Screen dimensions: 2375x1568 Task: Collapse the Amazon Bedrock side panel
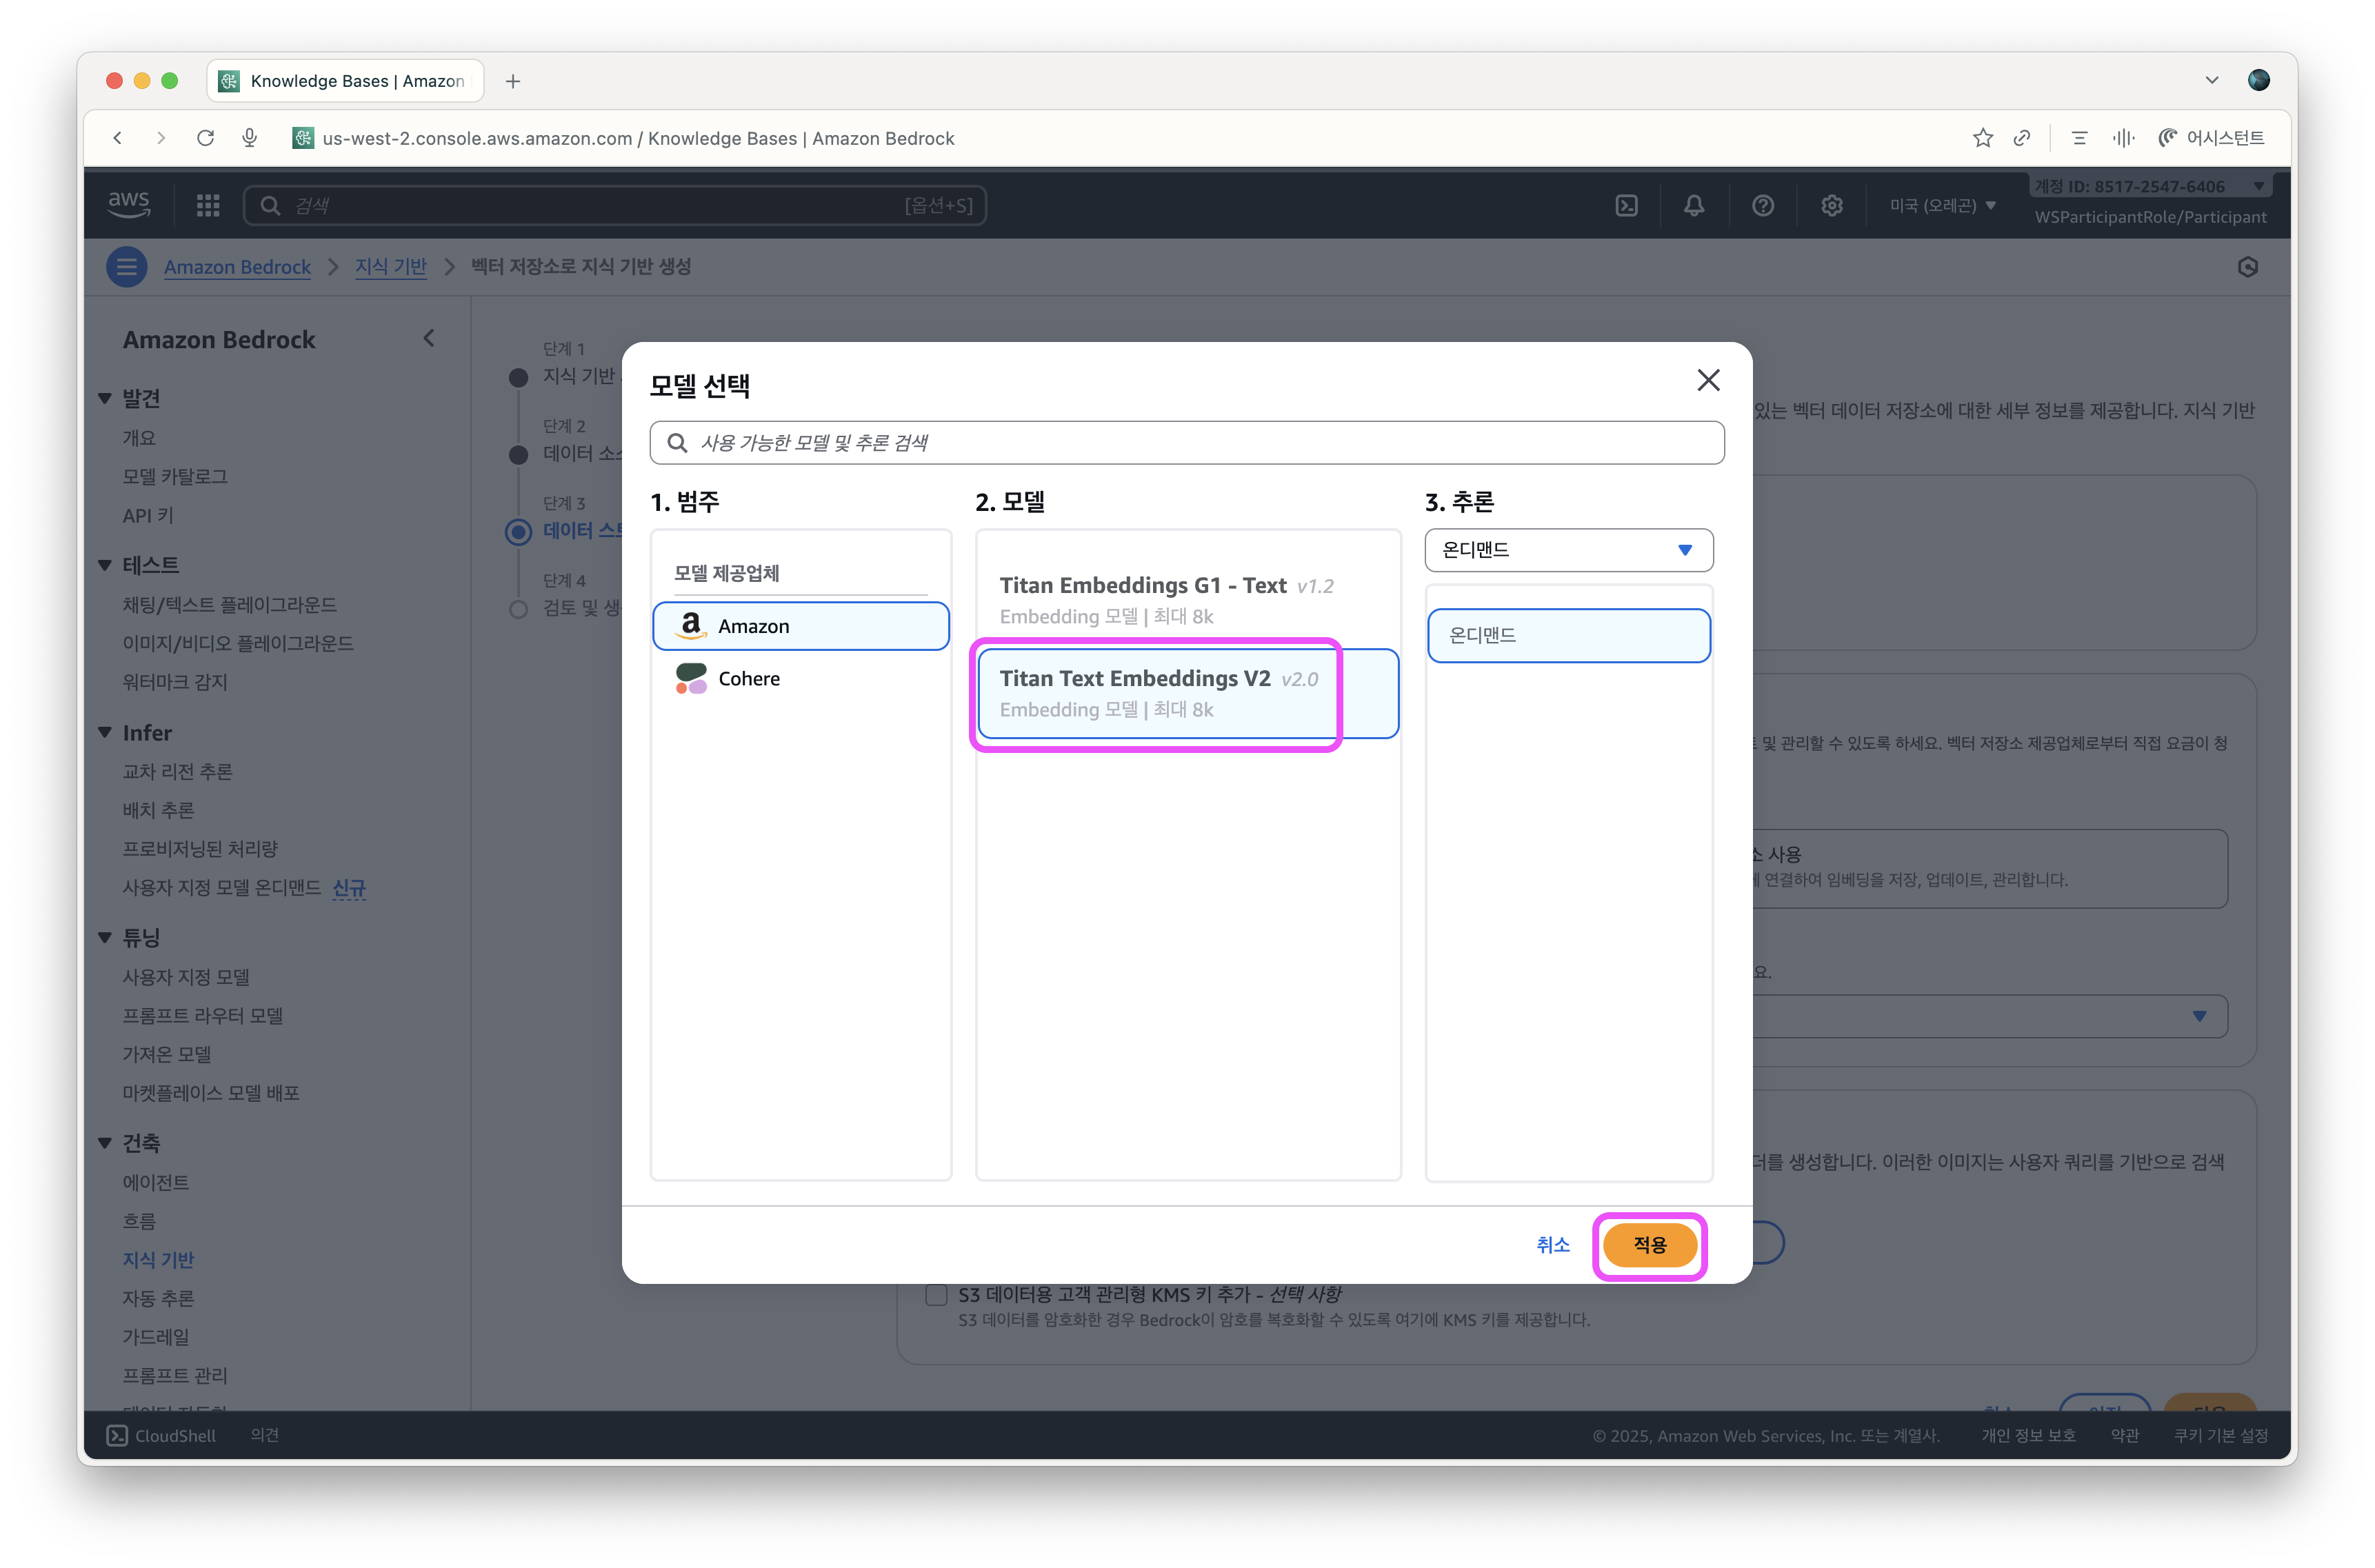429,339
